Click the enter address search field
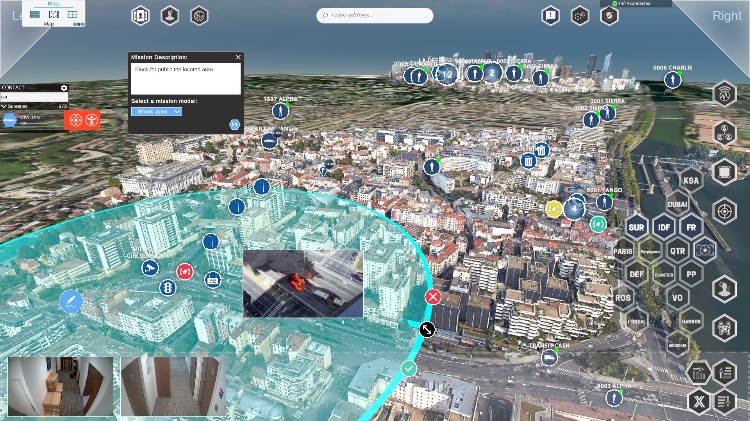The height and width of the screenshot is (421, 750). tap(375, 15)
